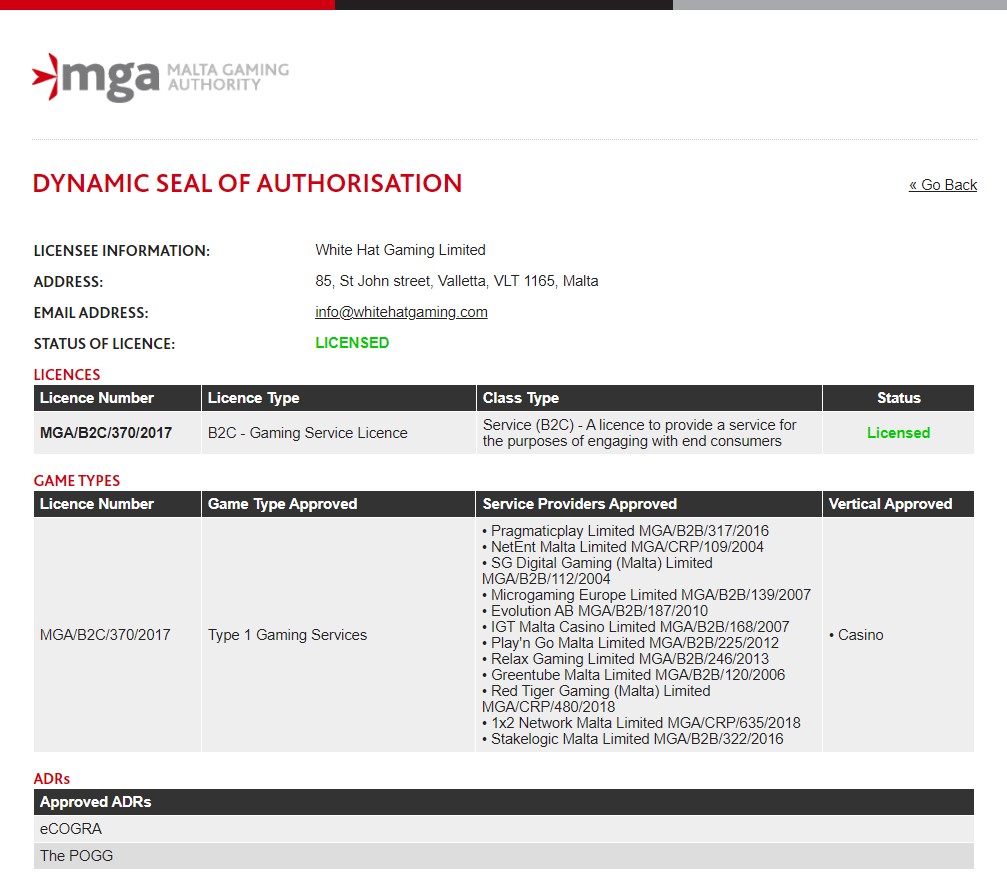Click the 'Dynamic Seal of Authorisation' heading

click(247, 184)
